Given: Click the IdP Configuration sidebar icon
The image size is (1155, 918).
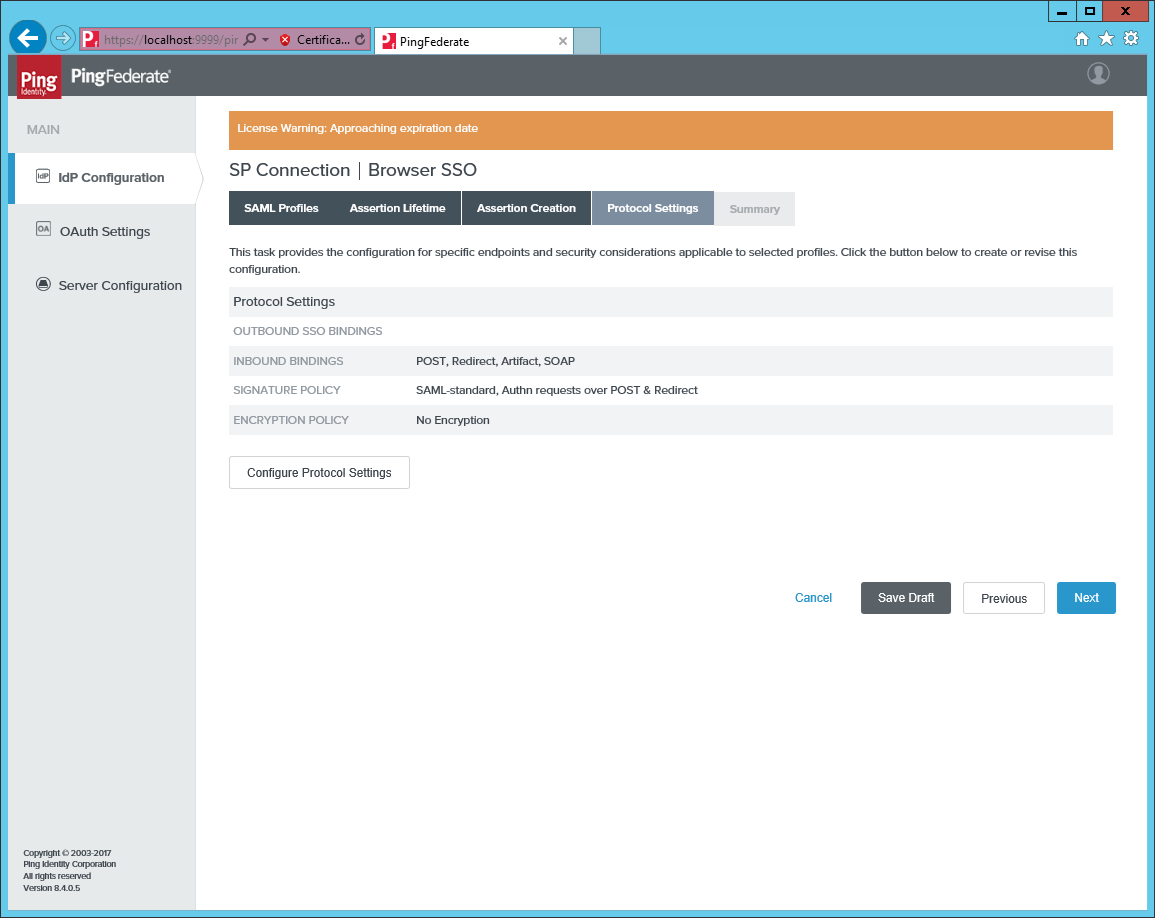Looking at the screenshot, I should tap(43, 176).
